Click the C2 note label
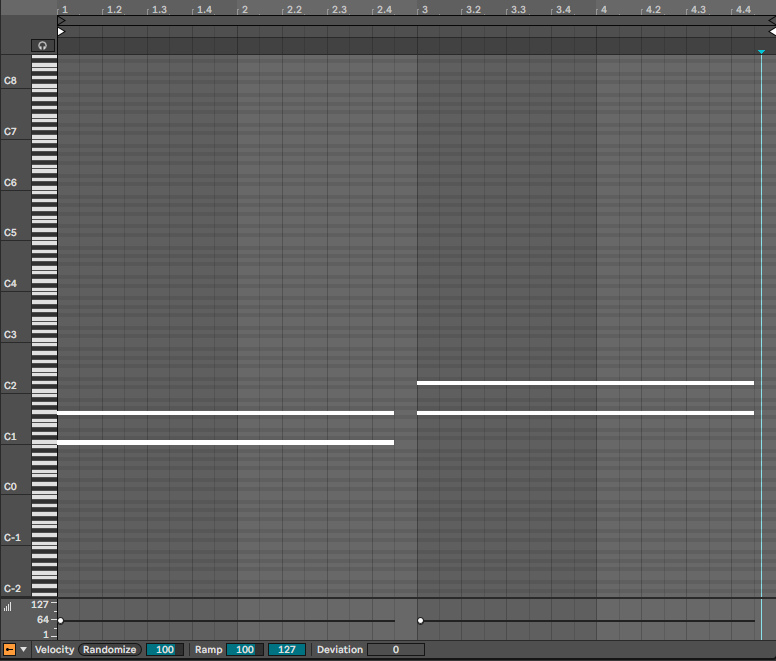 (x=10, y=385)
